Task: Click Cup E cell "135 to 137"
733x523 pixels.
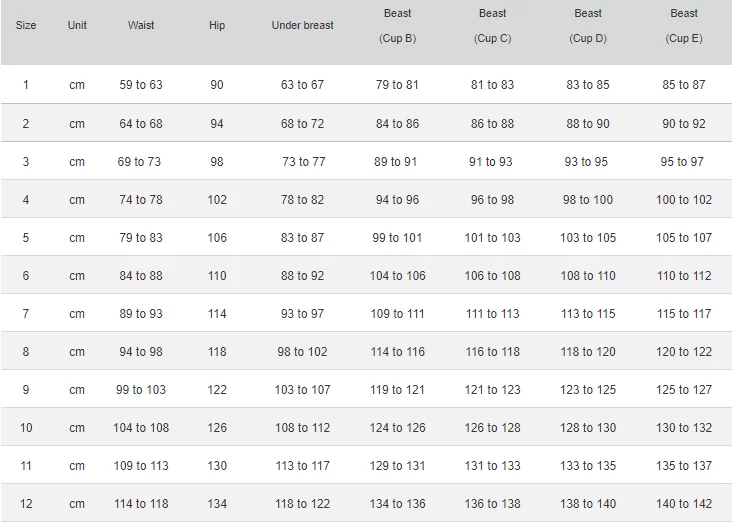Action: 684,466
